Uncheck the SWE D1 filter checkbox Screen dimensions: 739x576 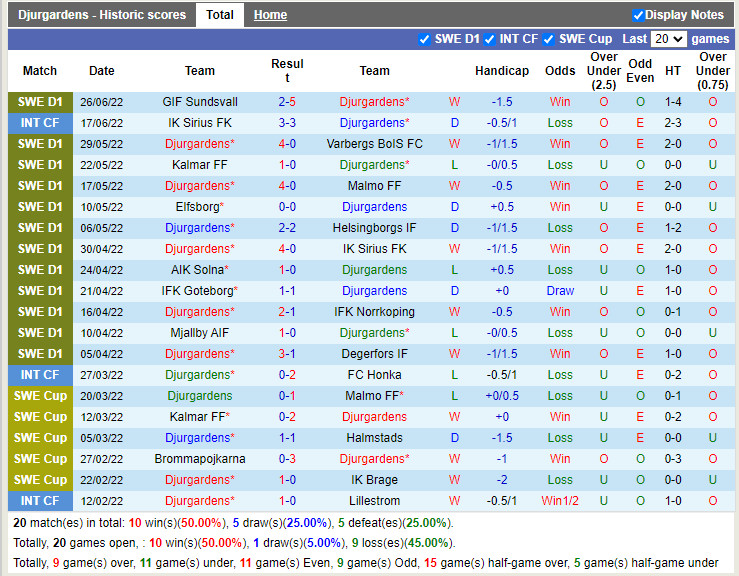tap(425, 39)
